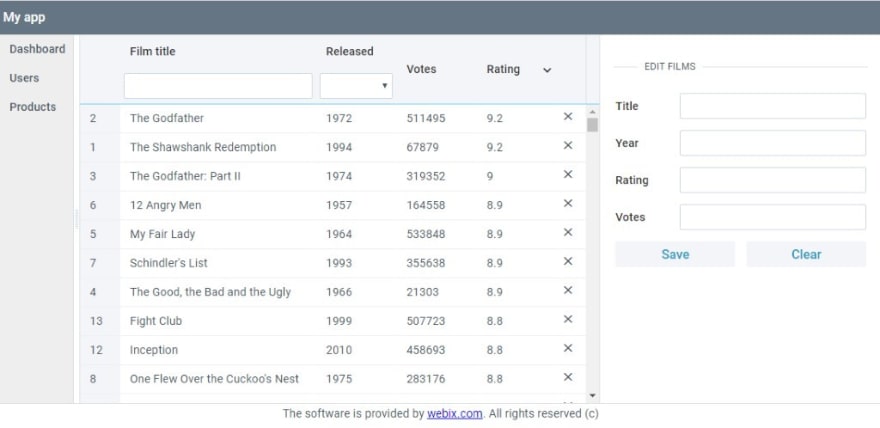The width and height of the screenshot is (880, 428).
Task: Click the year 1993 cell
Action: coord(339,263)
